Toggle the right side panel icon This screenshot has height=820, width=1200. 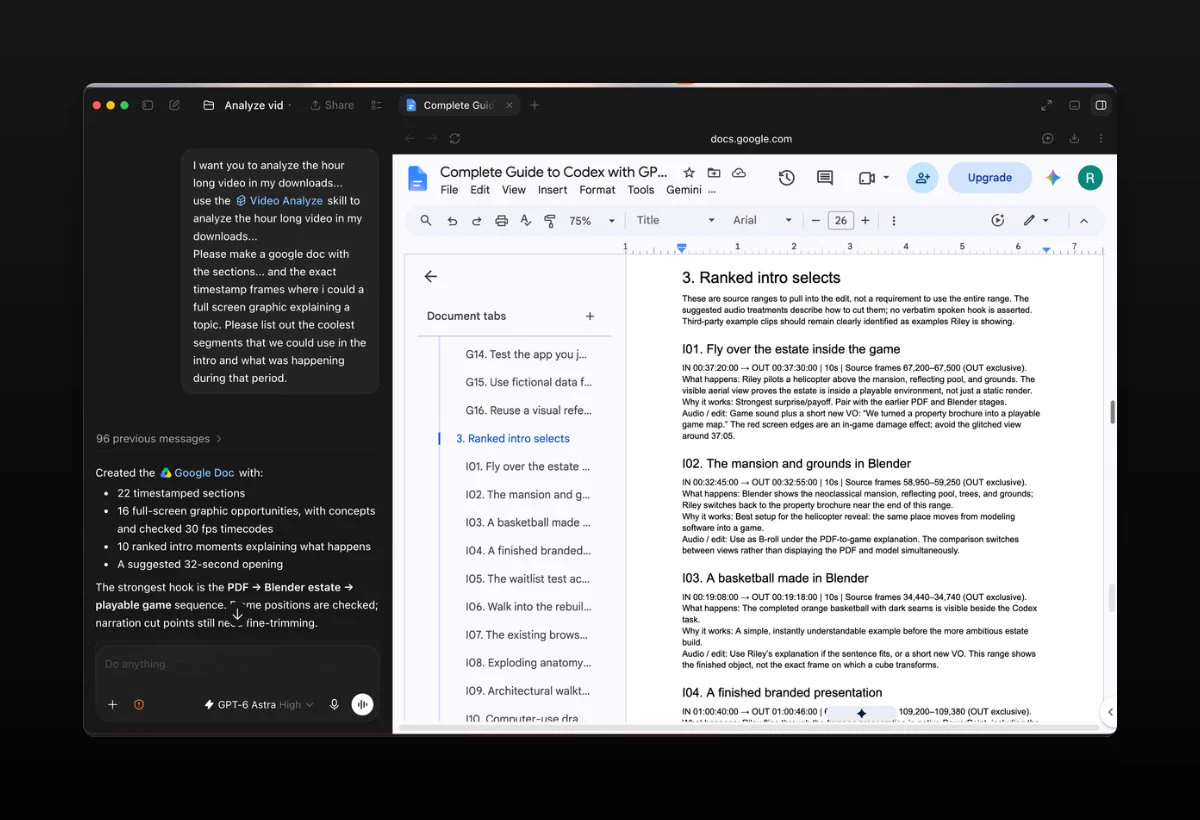(x=1101, y=105)
